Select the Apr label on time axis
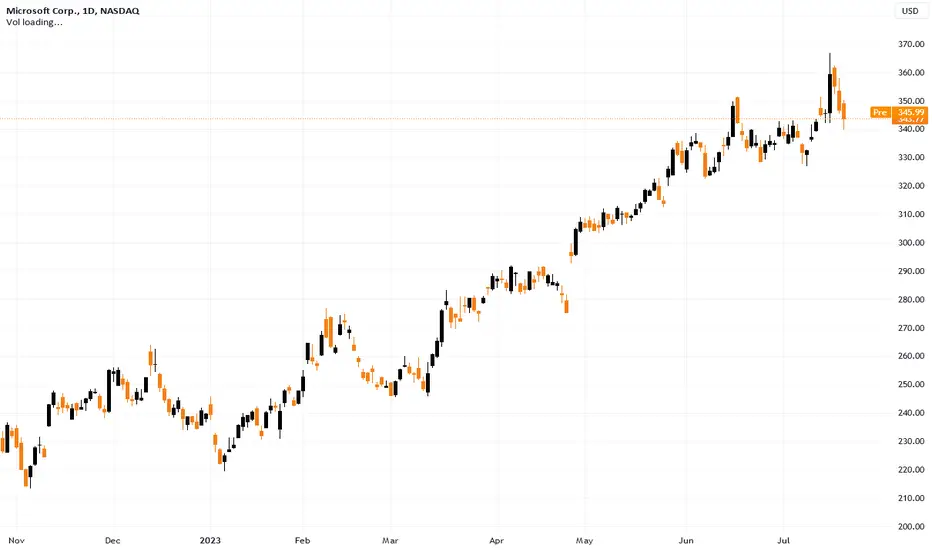This screenshot has height=550, width=932. pyautogui.click(x=496, y=540)
